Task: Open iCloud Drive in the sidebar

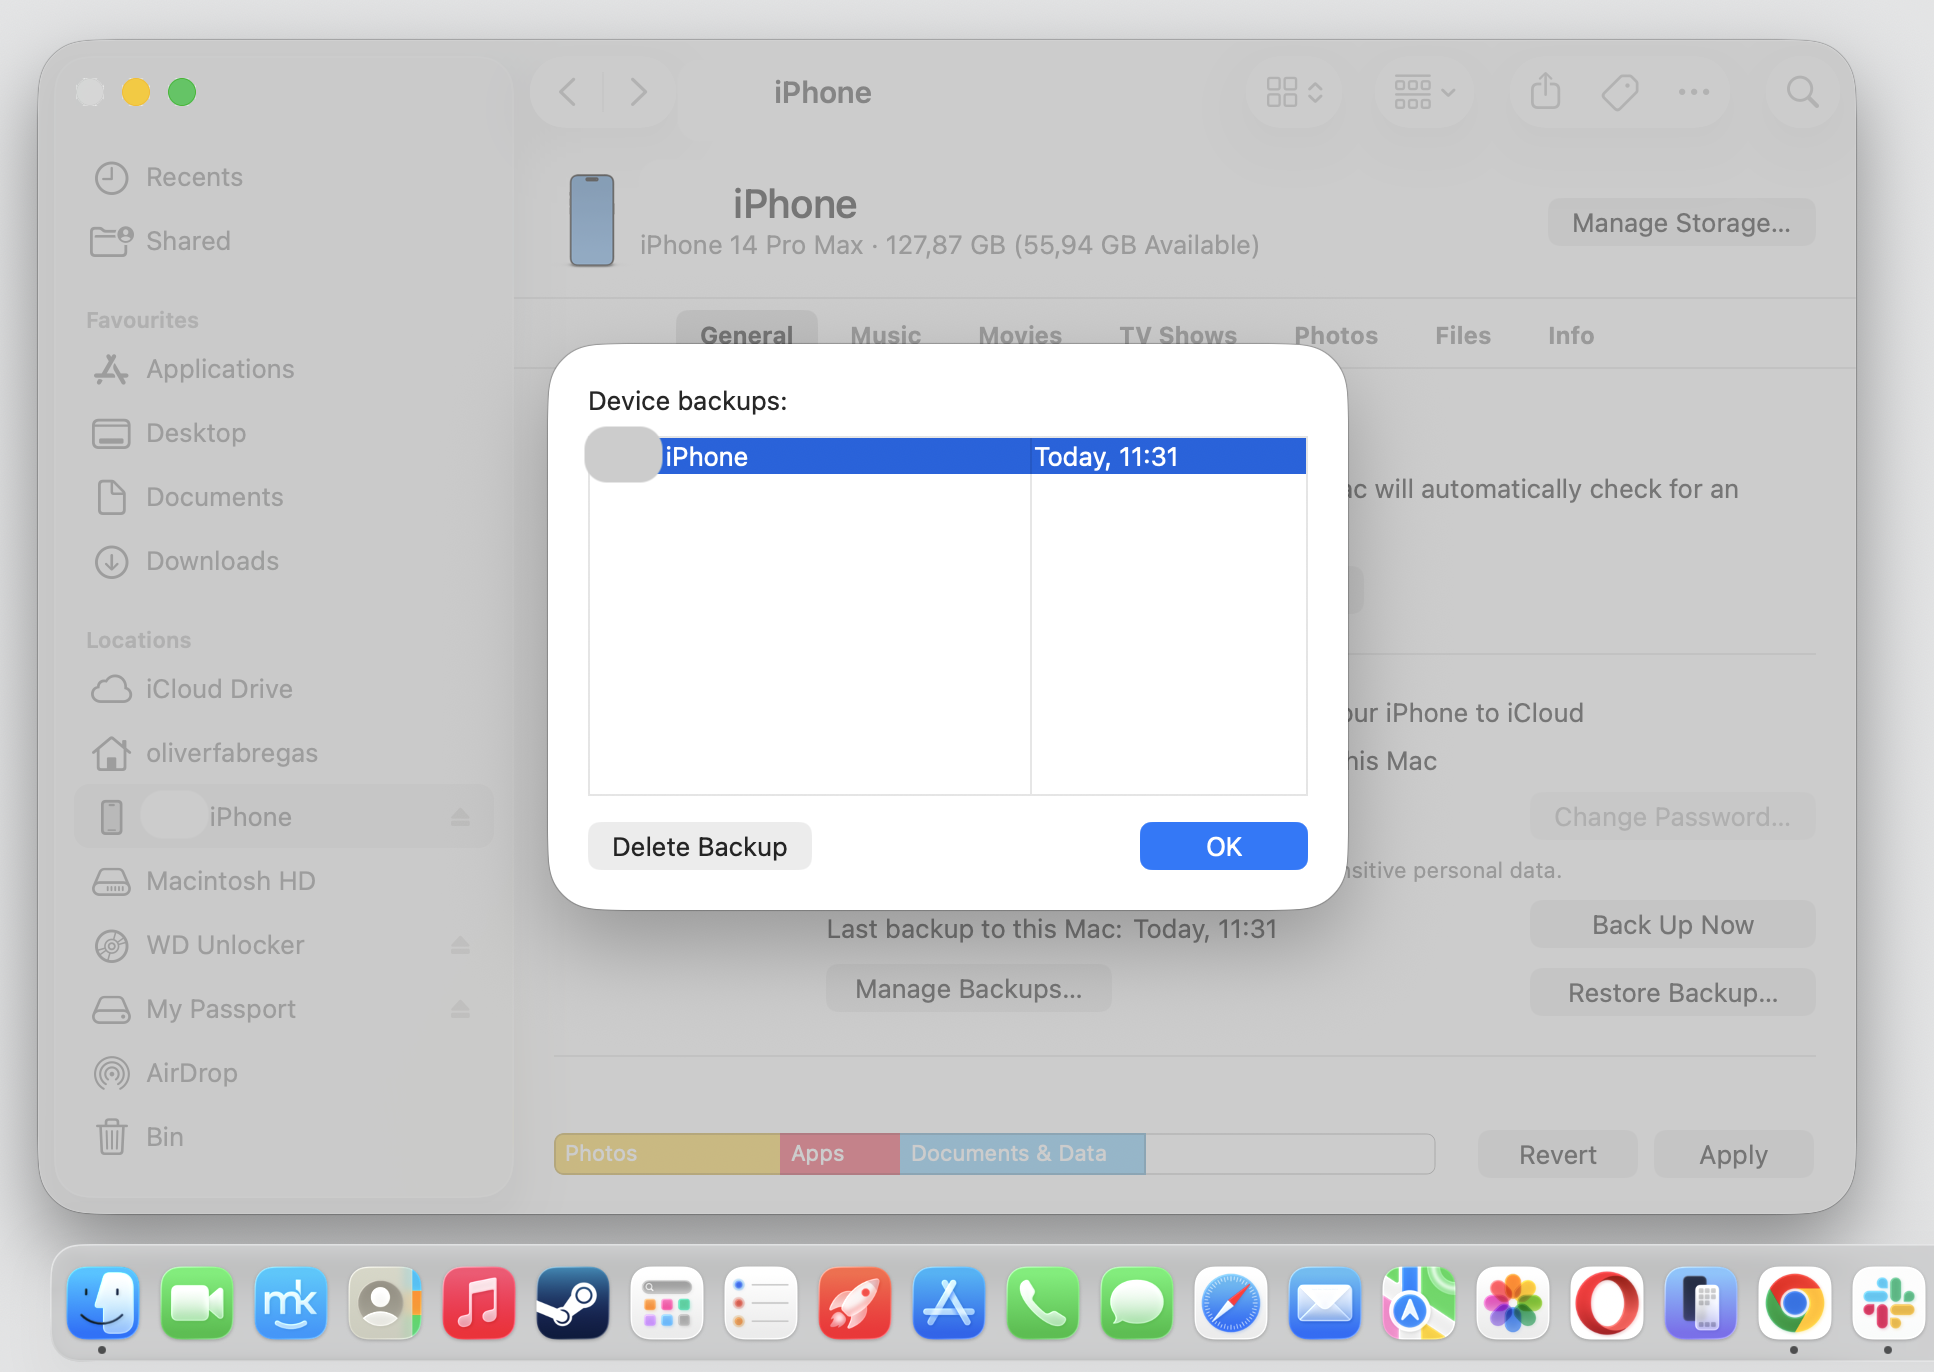Action: [x=283, y=689]
